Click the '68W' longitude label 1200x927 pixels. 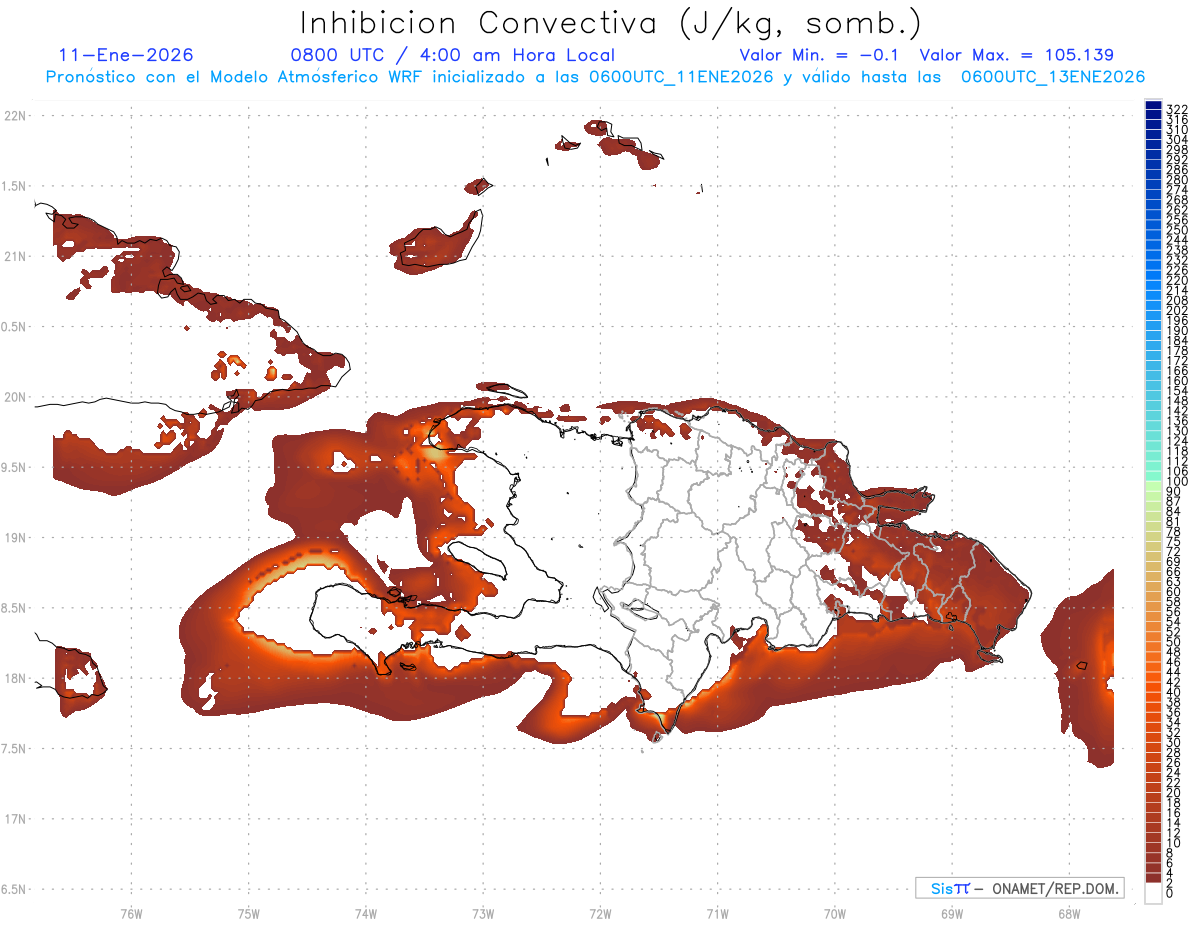pos(1069,913)
